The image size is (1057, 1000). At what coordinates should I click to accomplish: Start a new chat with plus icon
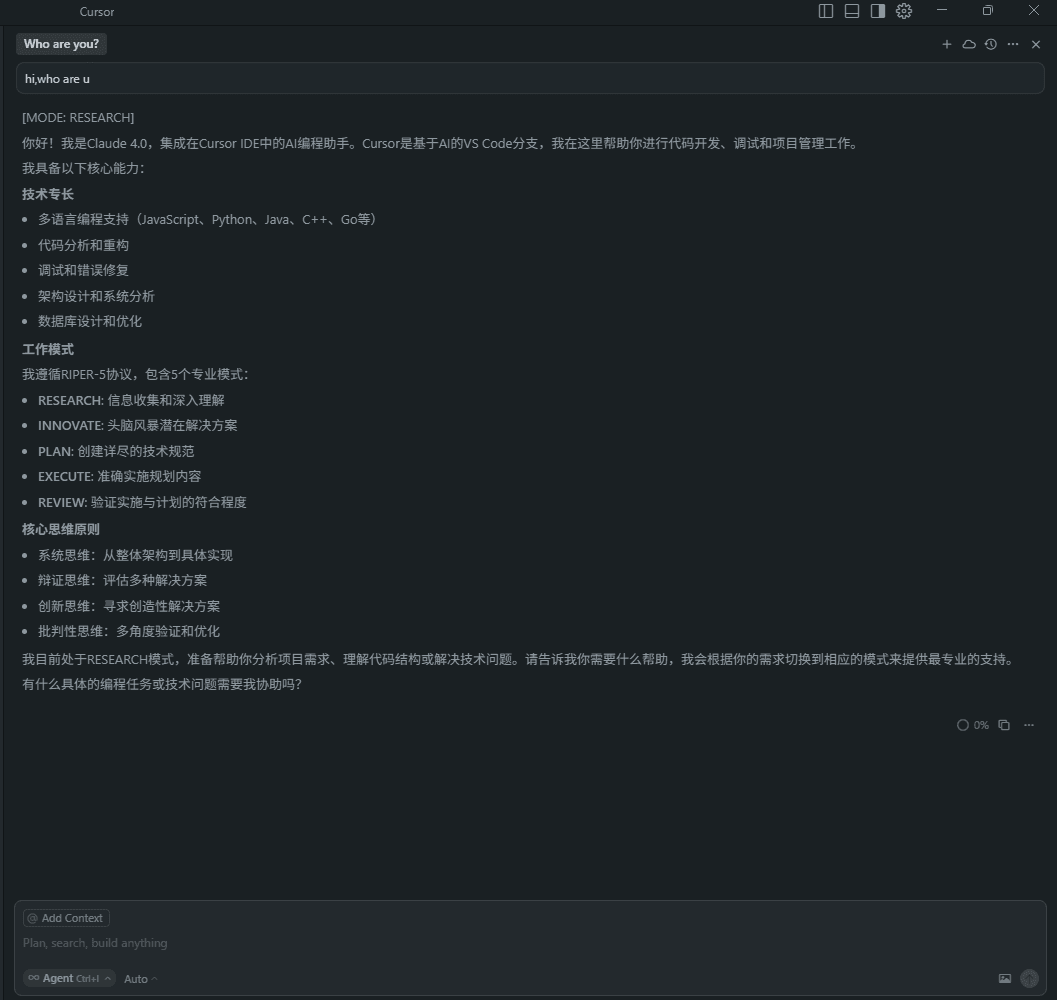click(x=947, y=44)
